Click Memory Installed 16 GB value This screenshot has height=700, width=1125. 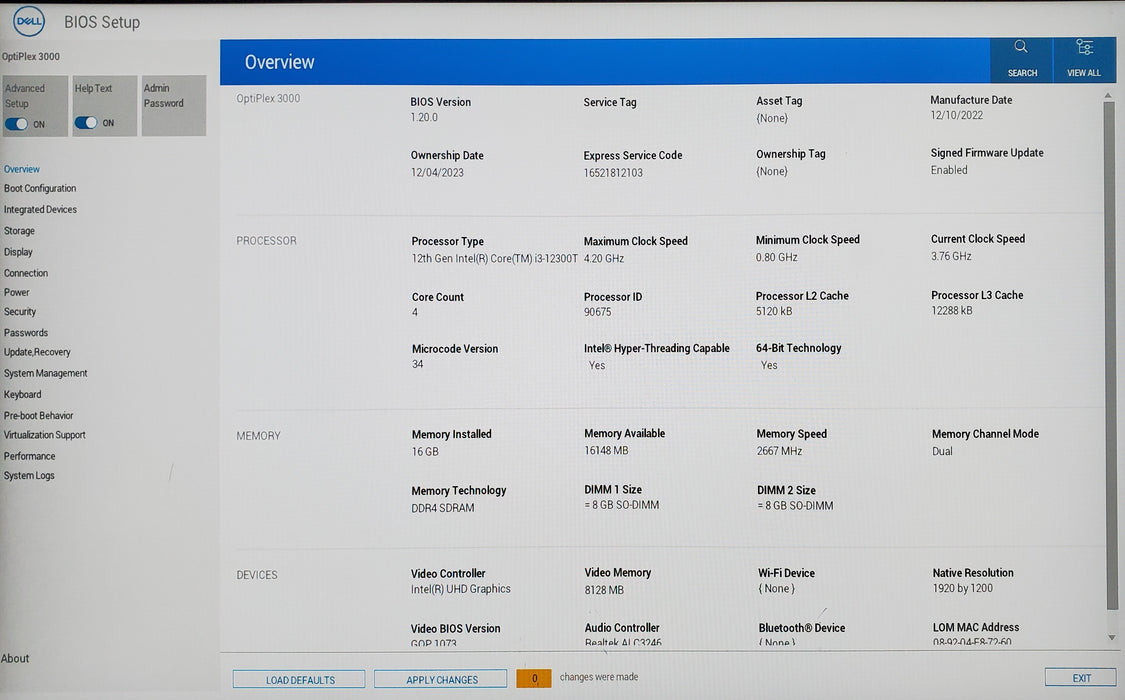[x=425, y=452]
